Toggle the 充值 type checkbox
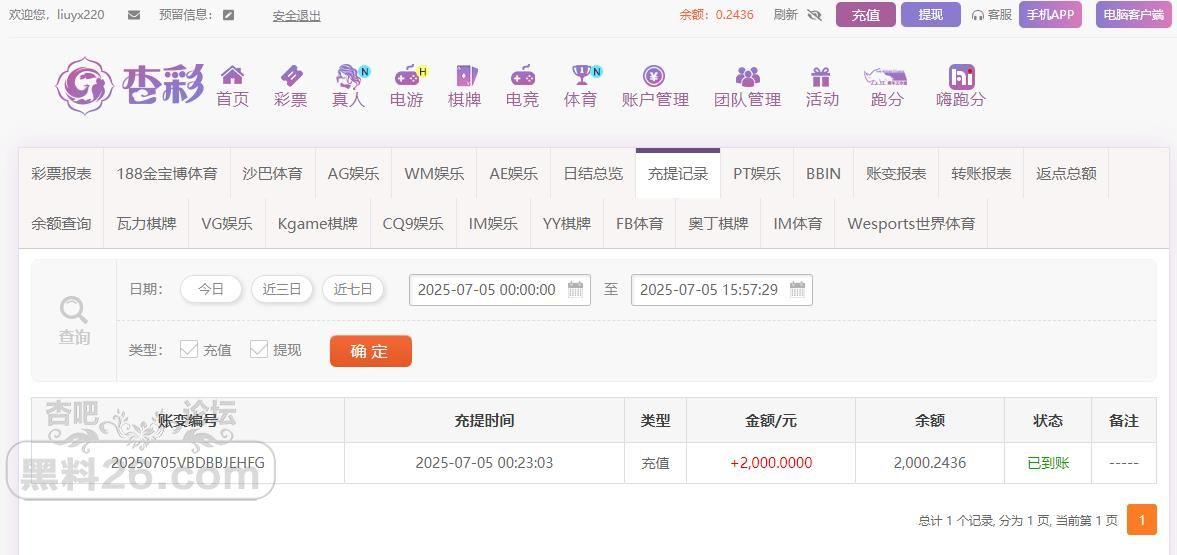1177x555 pixels. click(189, 349)
